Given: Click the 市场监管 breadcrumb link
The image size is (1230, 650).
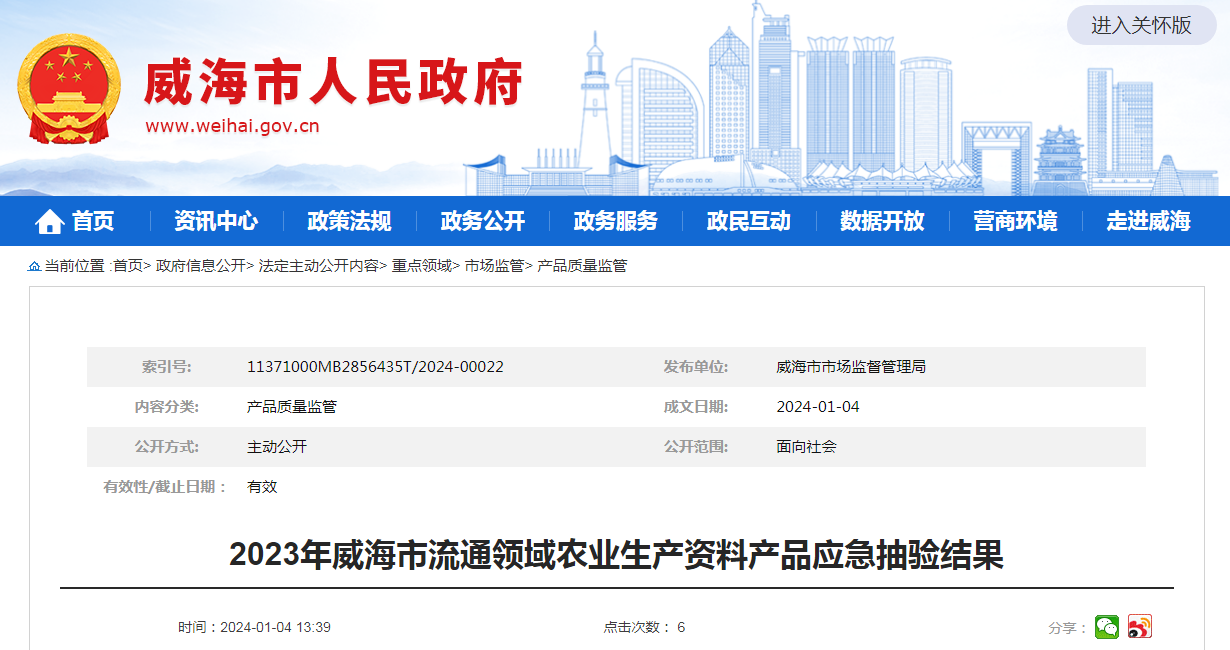Looking at the screenshot, I should pyautogui.click(x=494, y=266).
